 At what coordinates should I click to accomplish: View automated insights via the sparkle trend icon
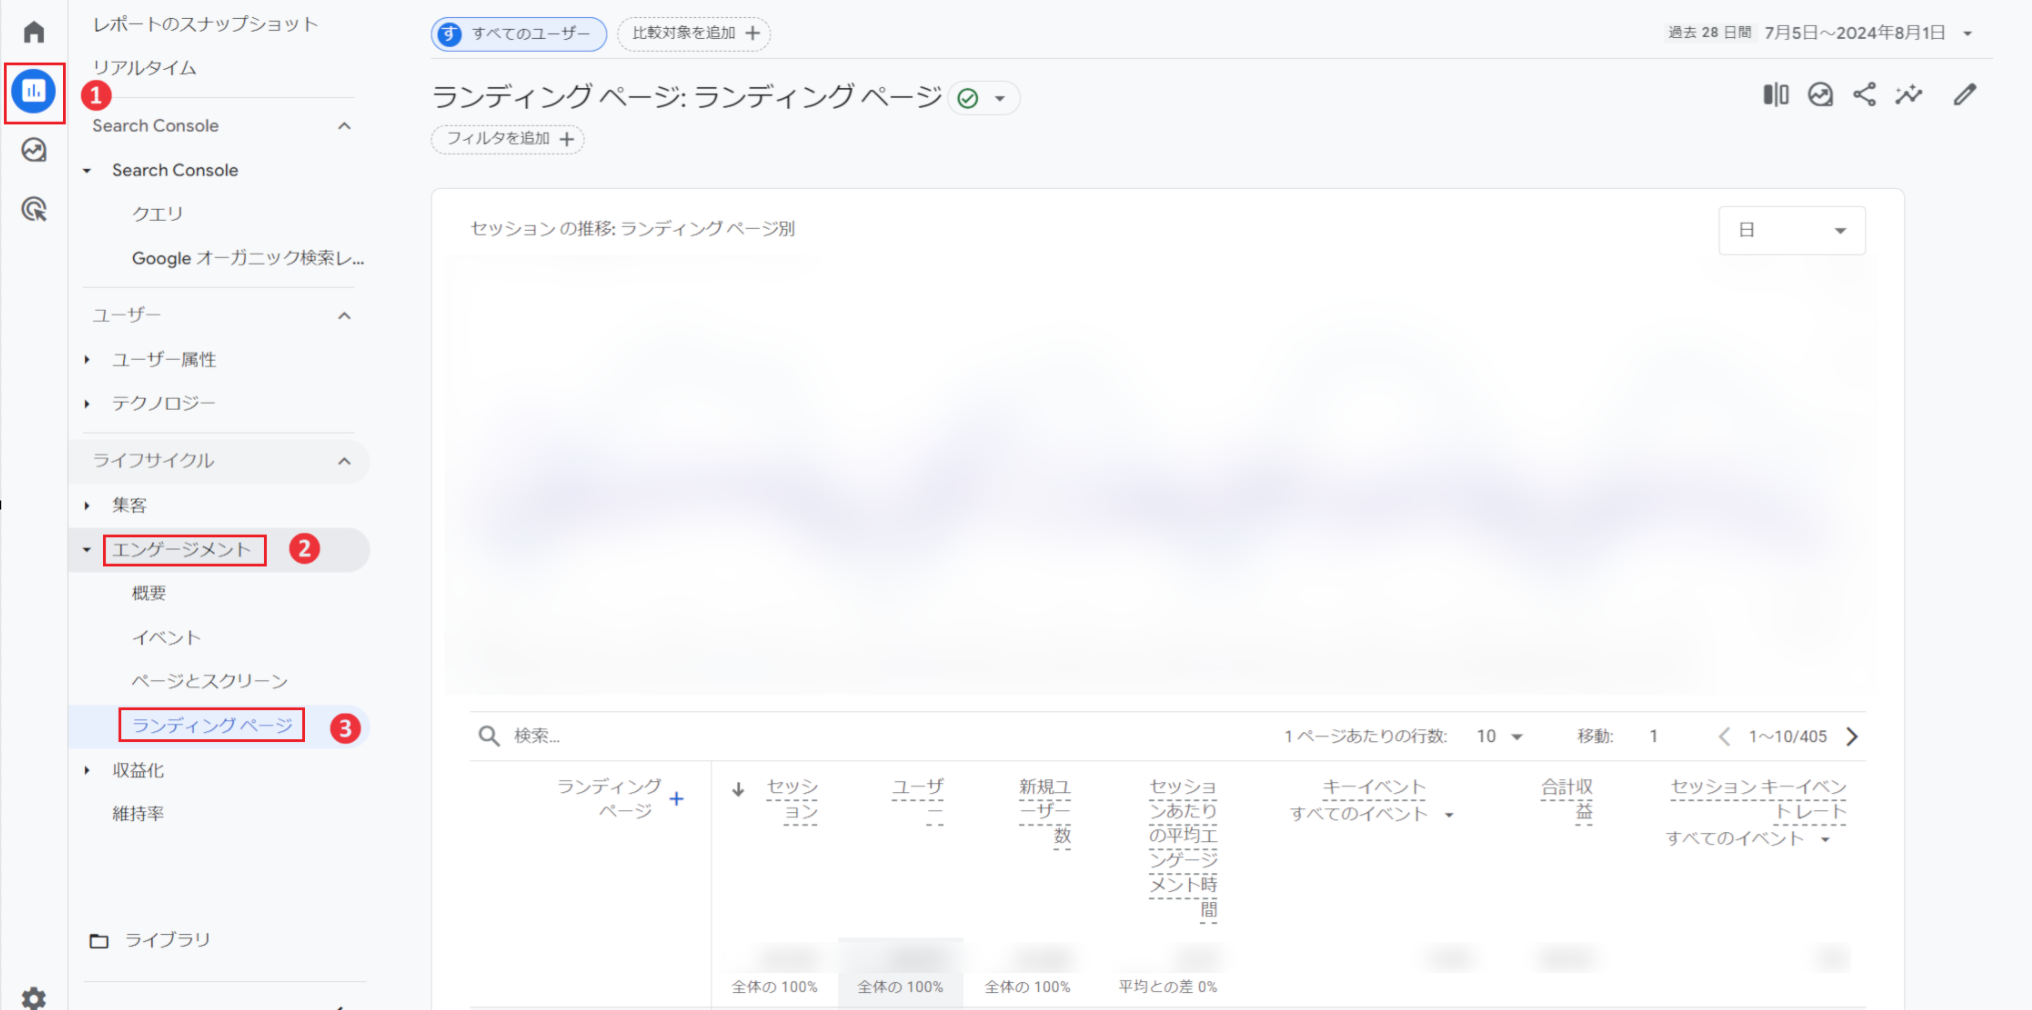click(1909, 94)
